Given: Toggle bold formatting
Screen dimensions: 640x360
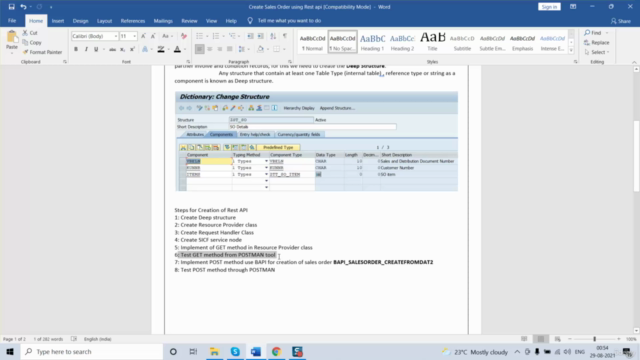Looking at the screenshot, I should (76, 49).
